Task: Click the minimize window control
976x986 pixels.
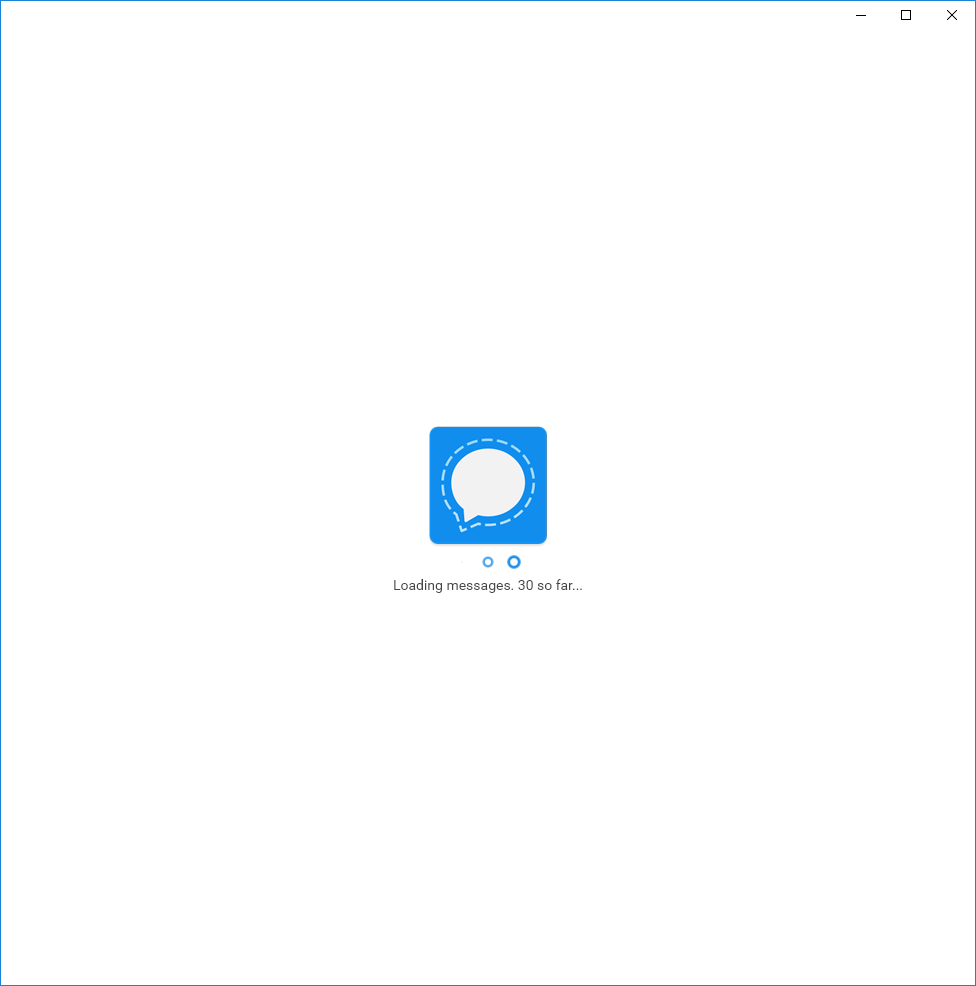Action: [x=860, y=15]
